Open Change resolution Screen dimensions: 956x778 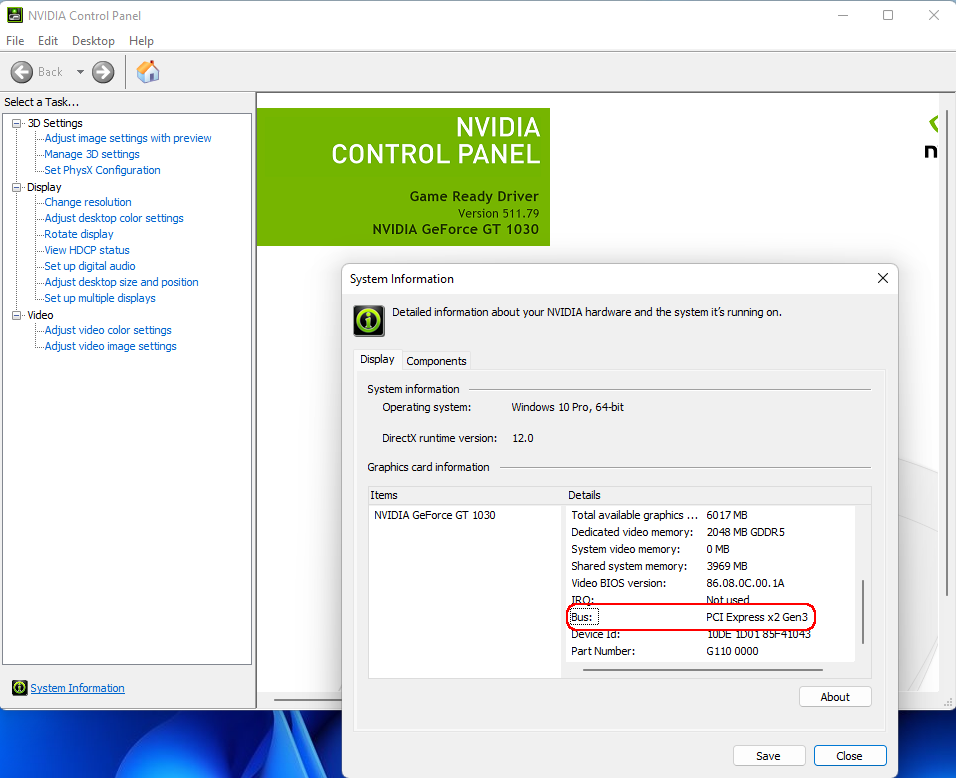pos(88,202)
